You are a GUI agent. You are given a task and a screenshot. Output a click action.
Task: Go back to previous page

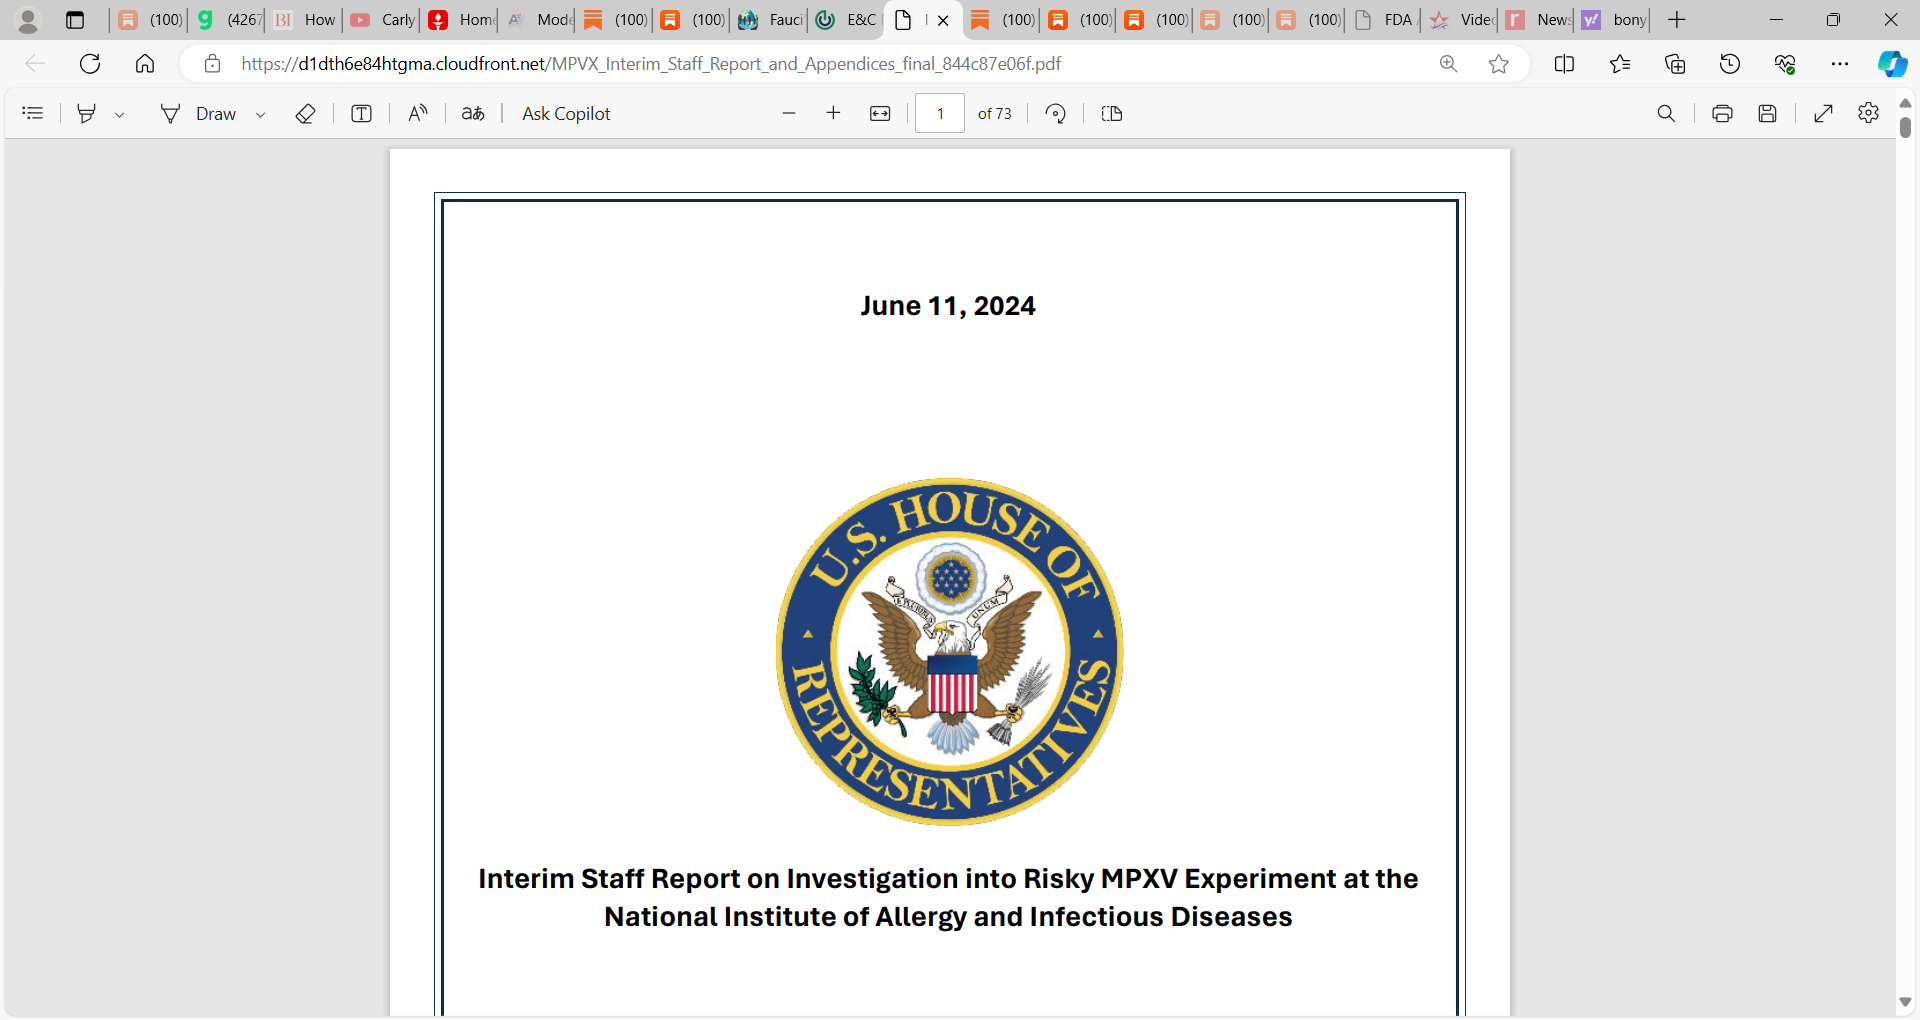tap(35, 64)
